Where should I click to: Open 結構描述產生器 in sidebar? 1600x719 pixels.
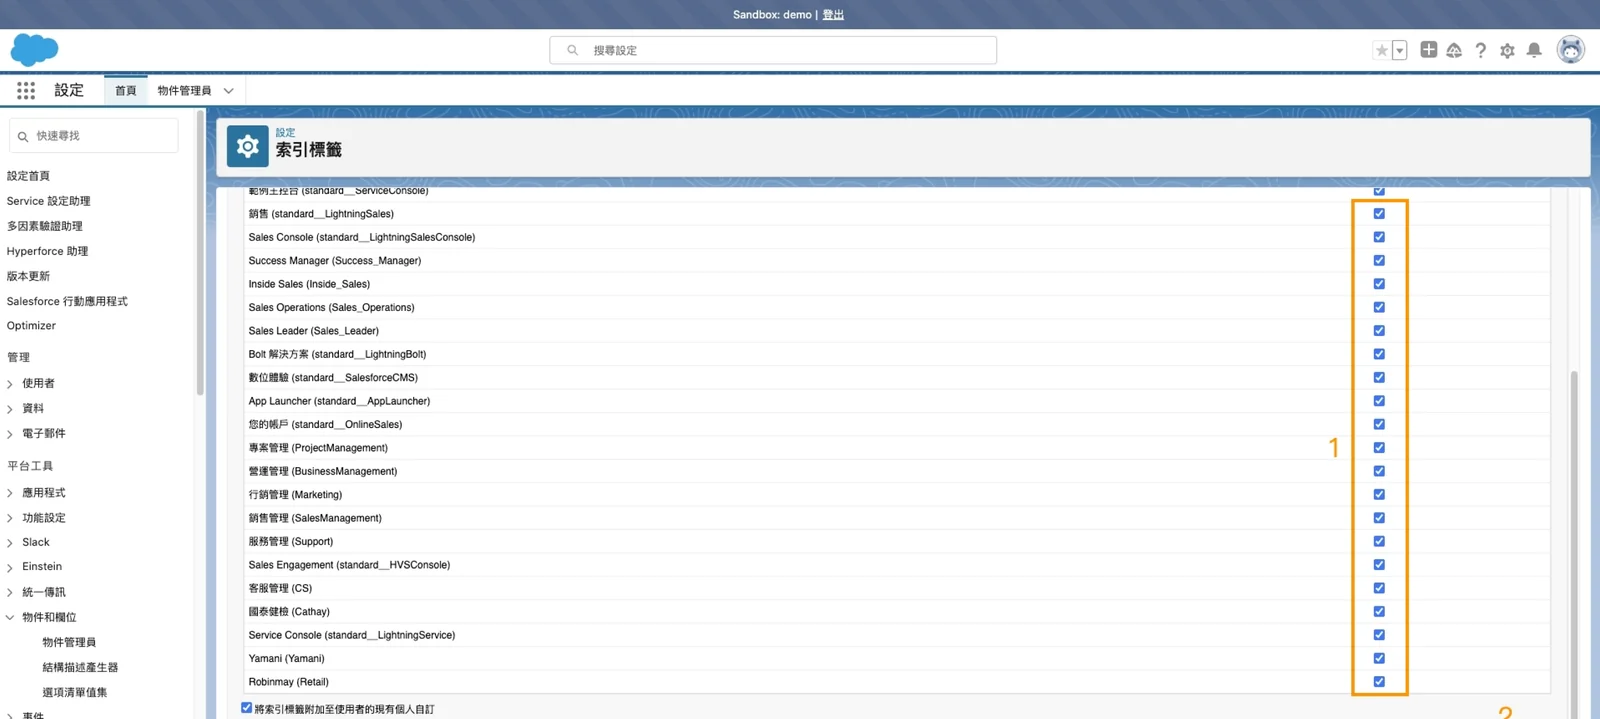pyautogui.click(x=80, y=667)
